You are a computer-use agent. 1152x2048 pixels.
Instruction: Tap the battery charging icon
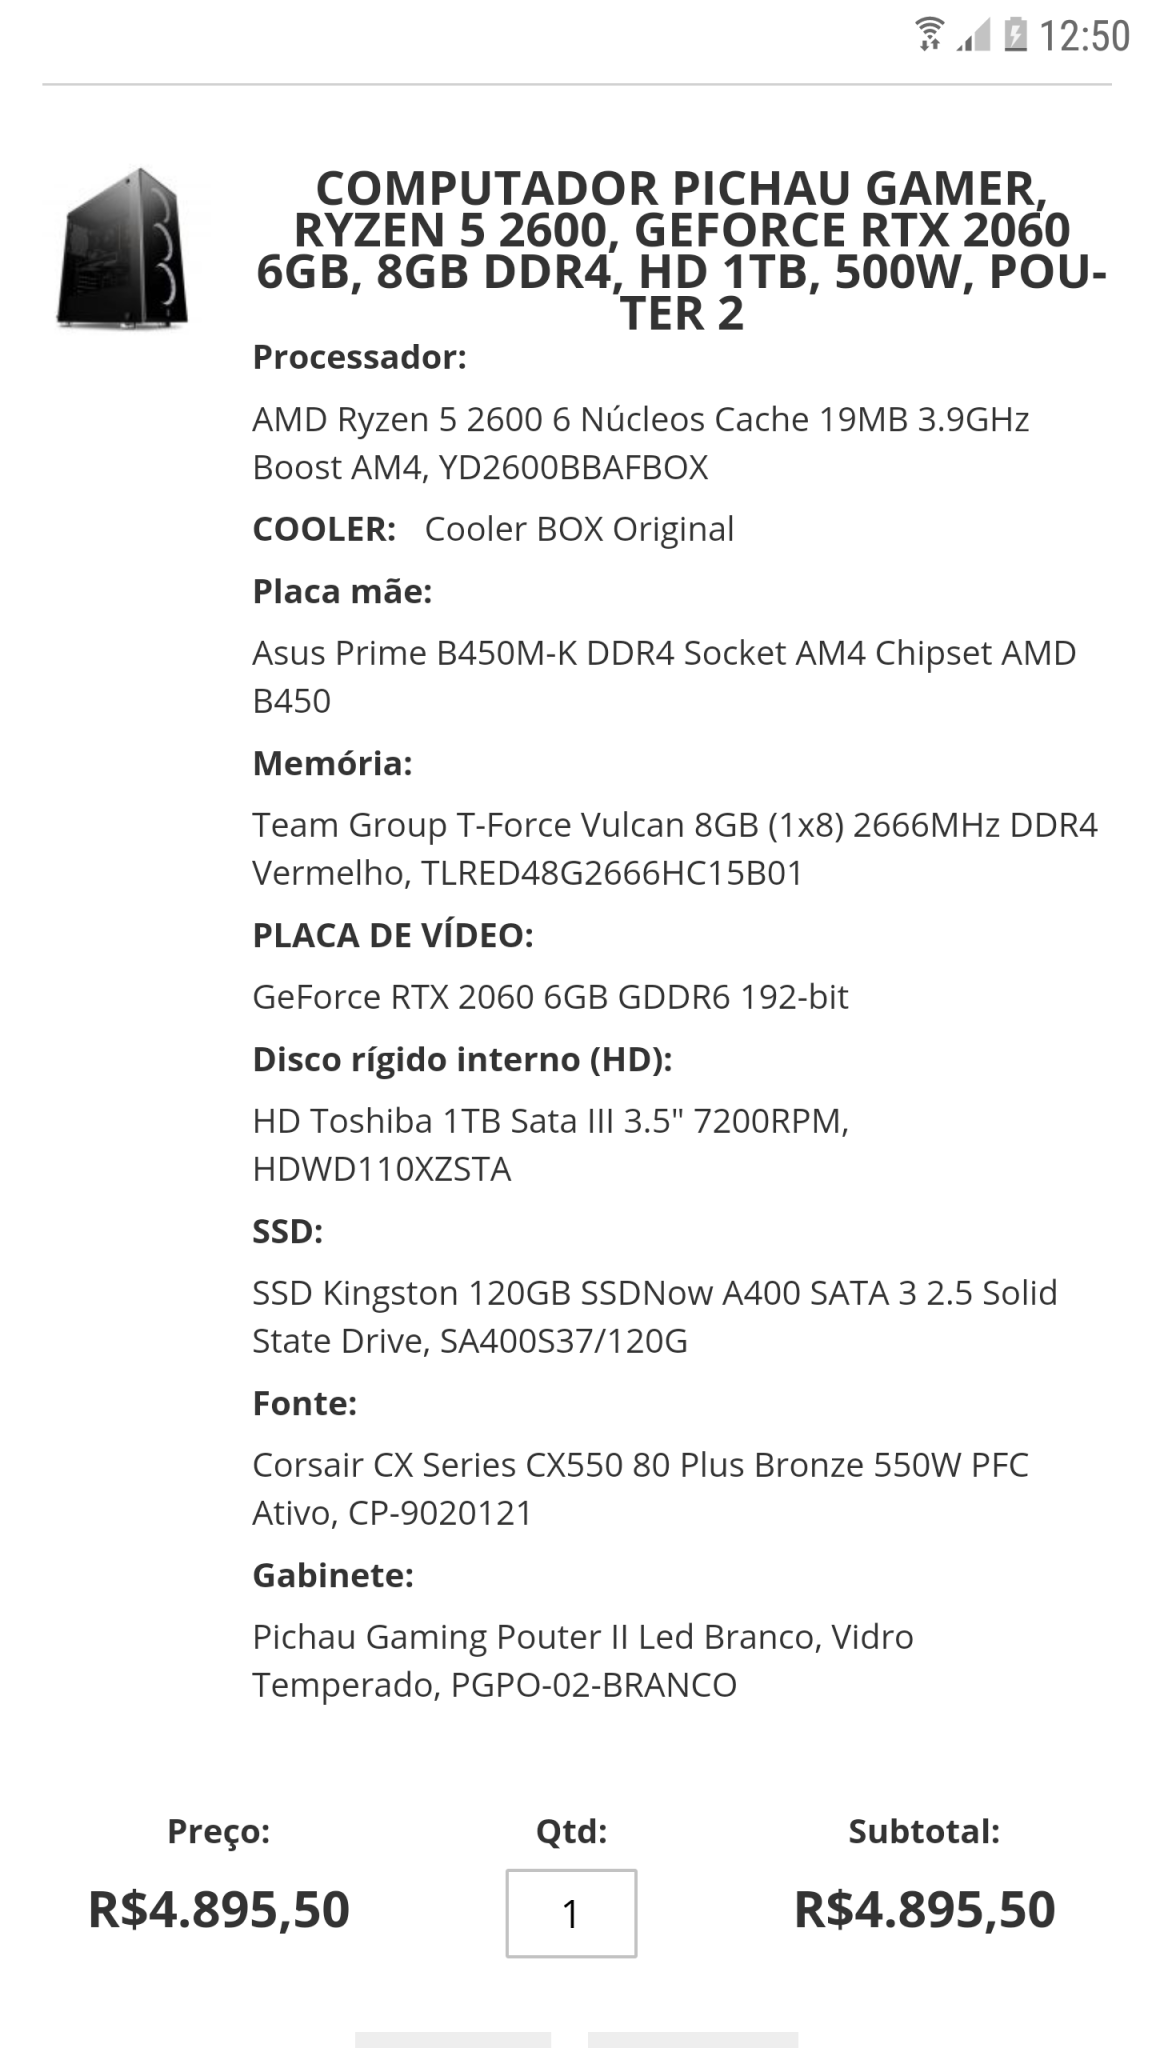point(1015,35)
